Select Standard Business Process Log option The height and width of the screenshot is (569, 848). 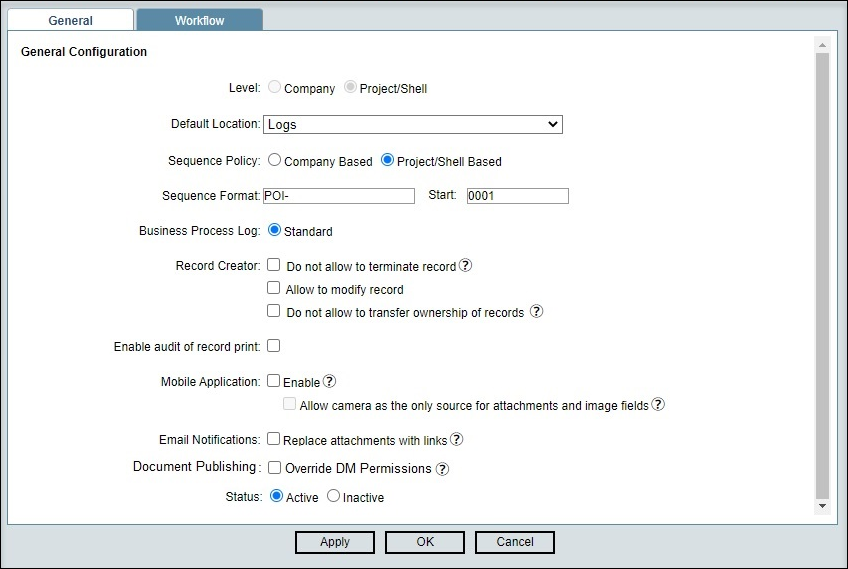point(275,230)
